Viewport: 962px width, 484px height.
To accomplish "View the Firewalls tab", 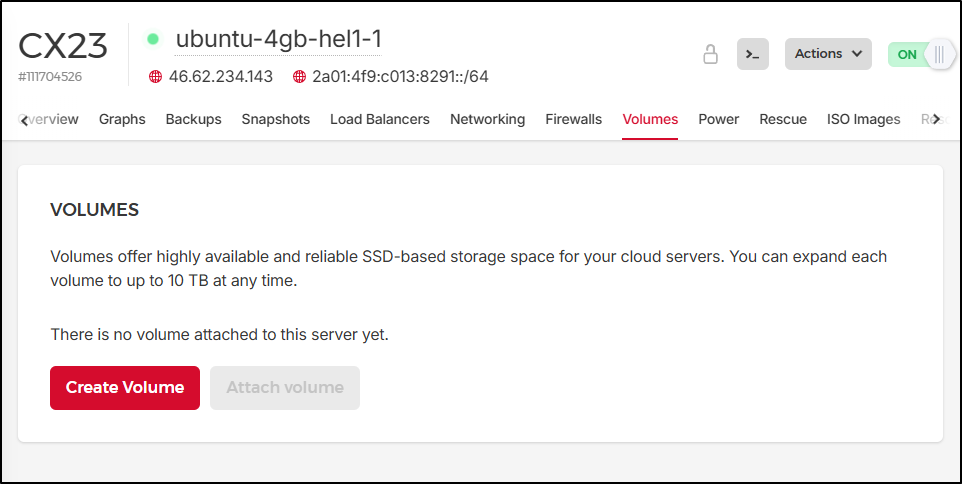I will (573, 119).
